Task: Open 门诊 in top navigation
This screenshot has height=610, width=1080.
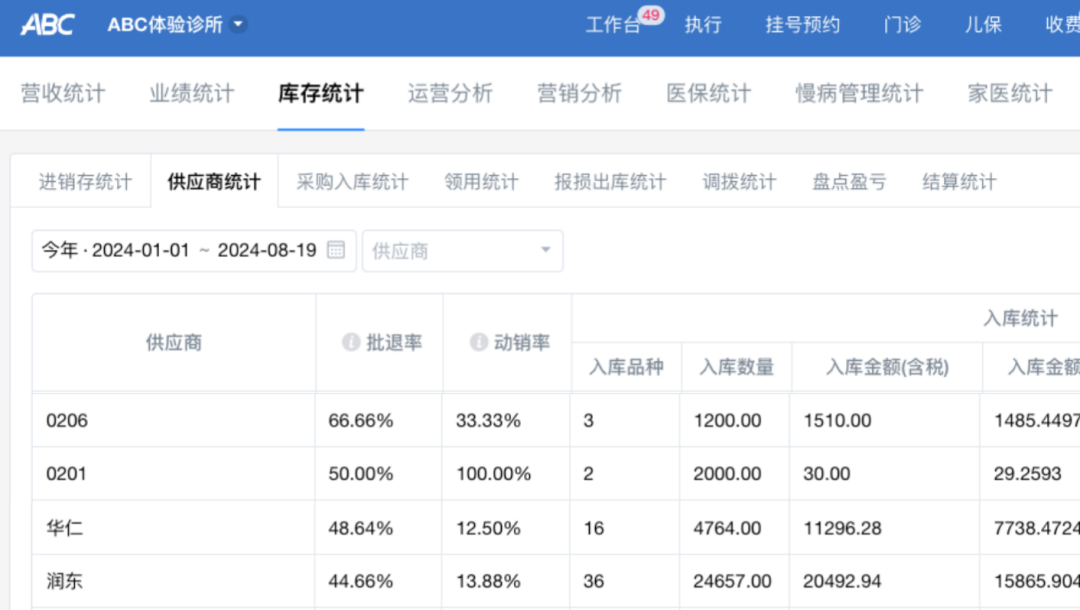Action: (x=902, y=25)
